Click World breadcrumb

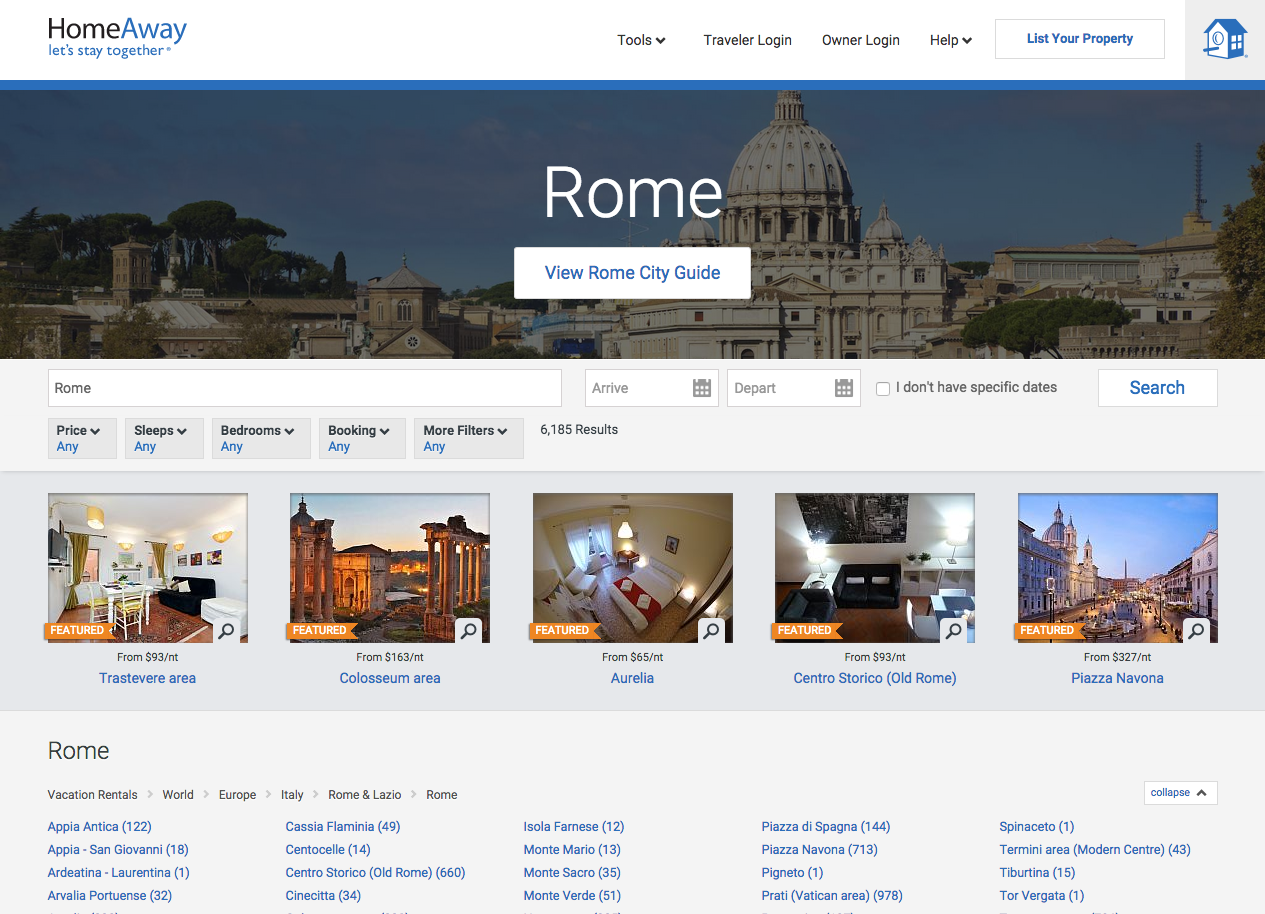[x=178, y=795]
